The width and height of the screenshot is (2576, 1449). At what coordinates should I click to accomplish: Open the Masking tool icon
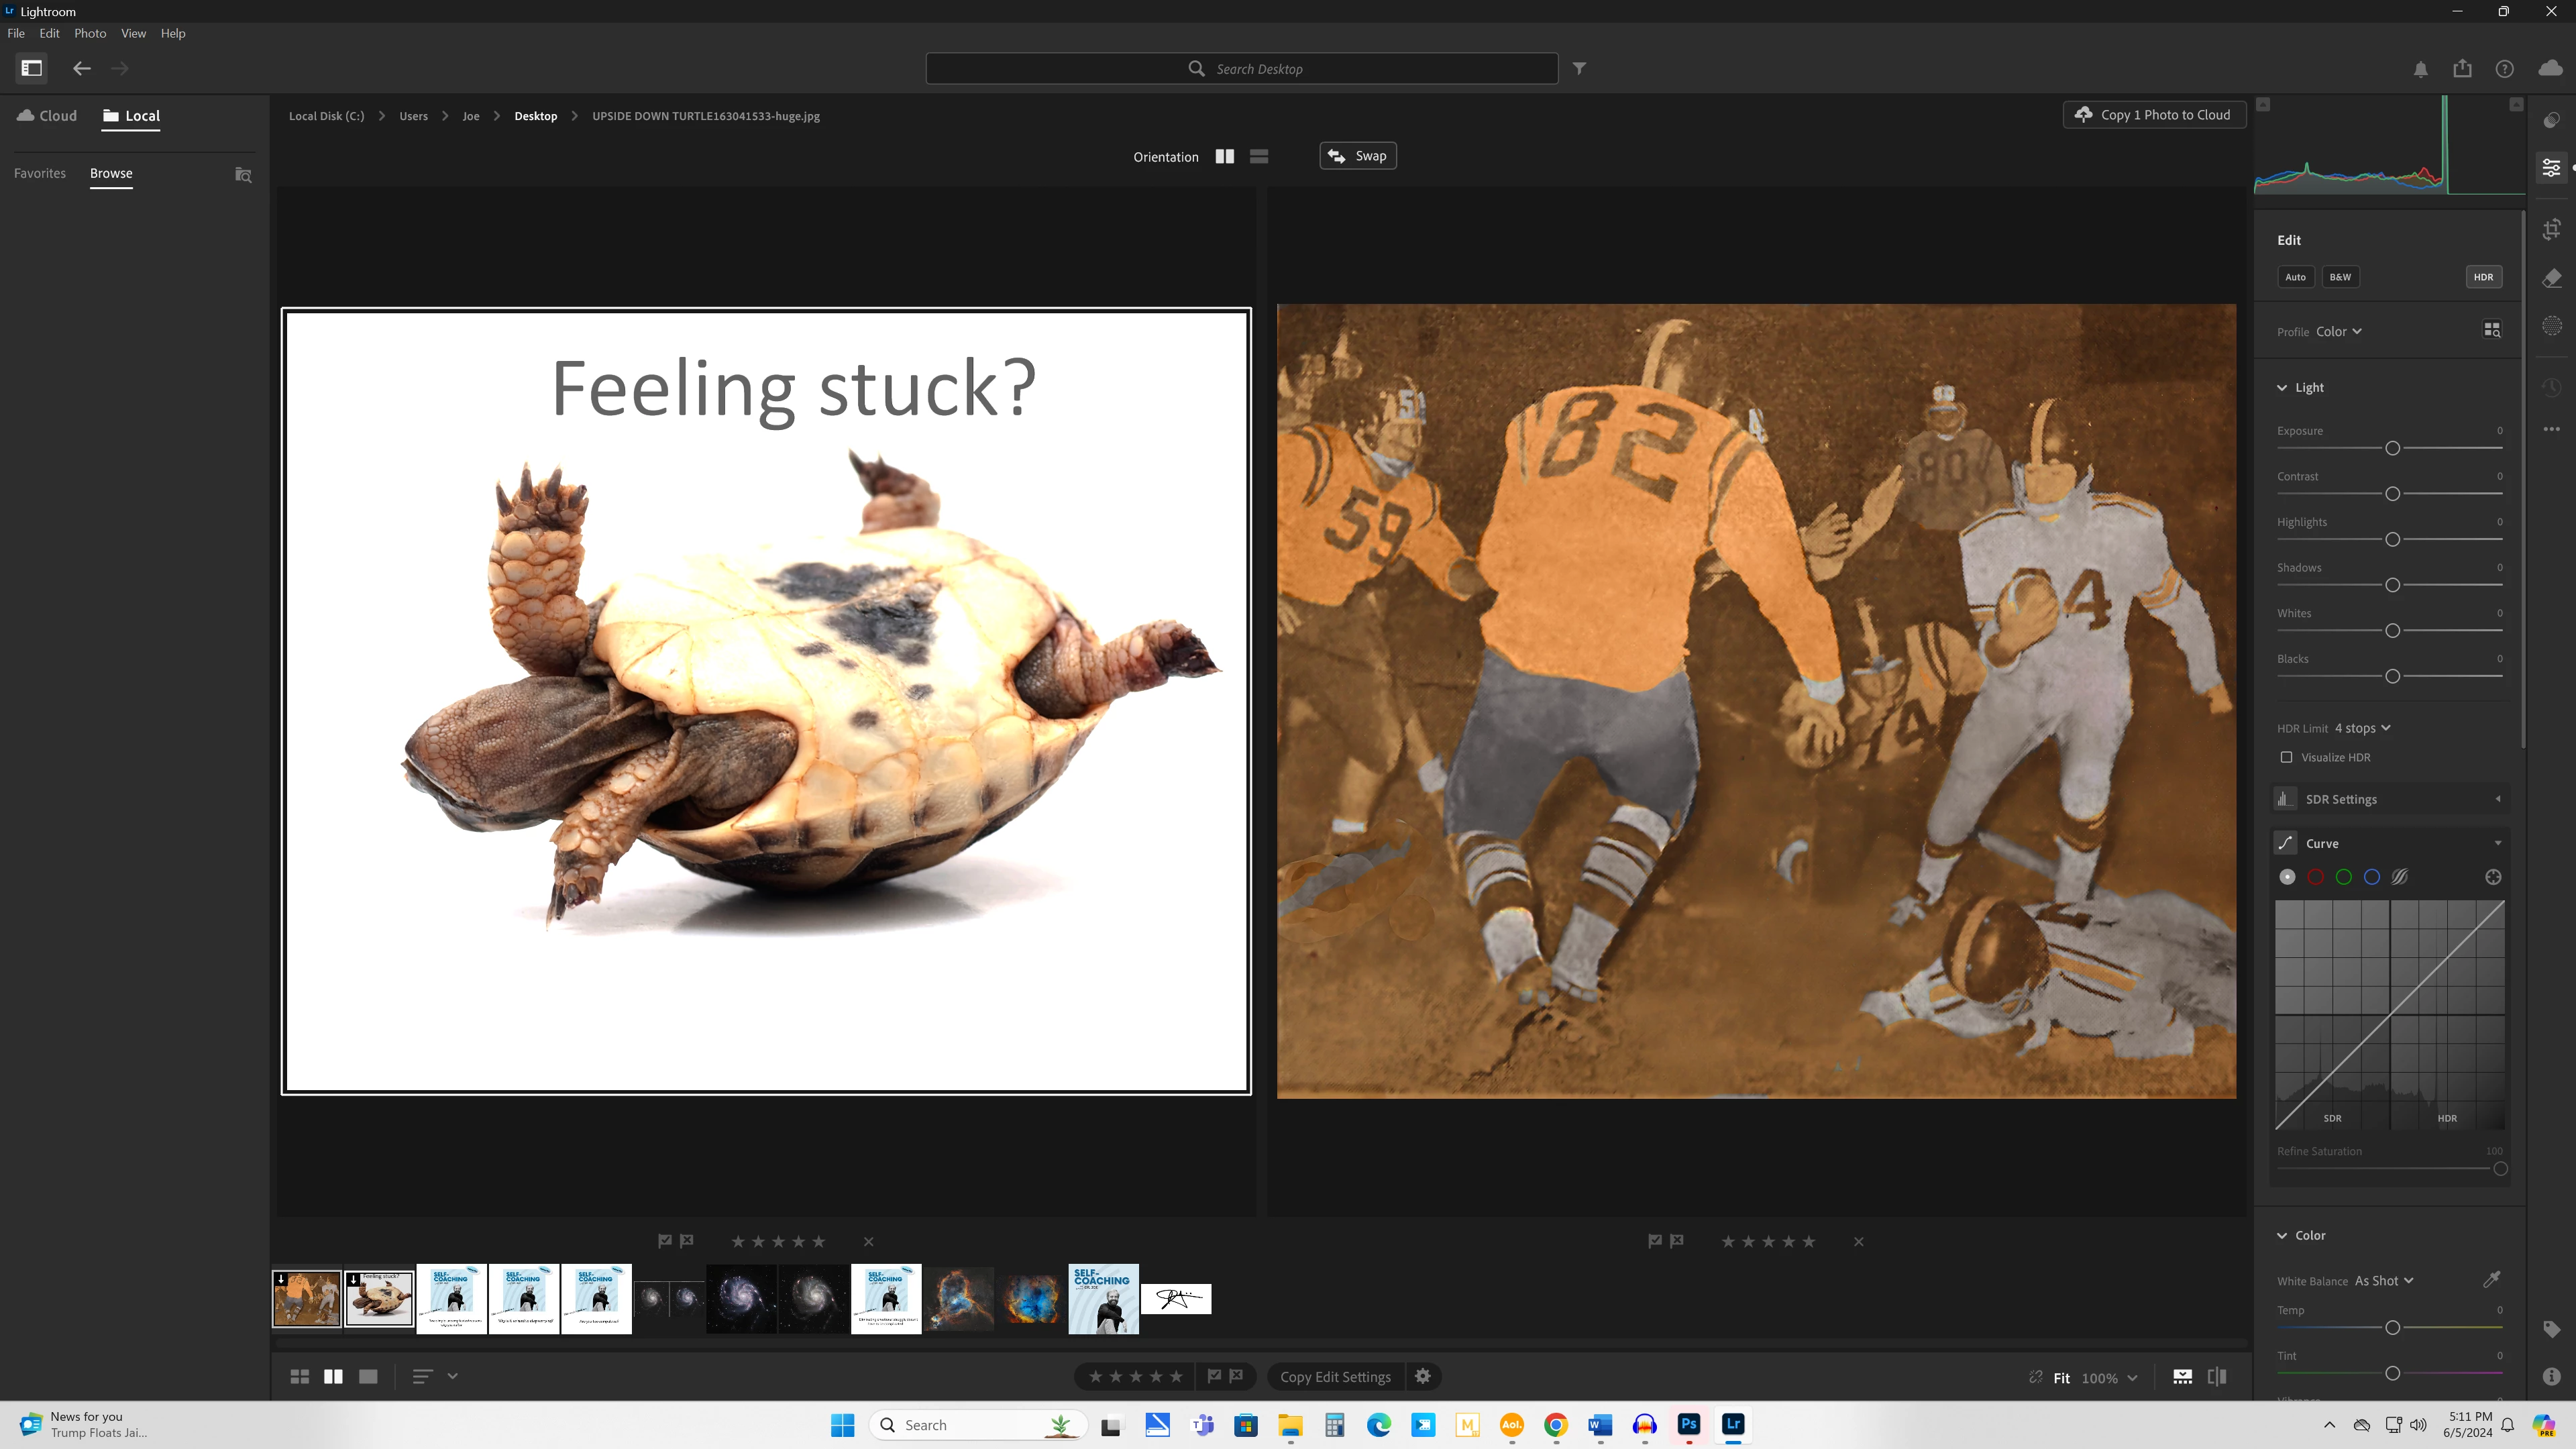tap(2551, 326)
